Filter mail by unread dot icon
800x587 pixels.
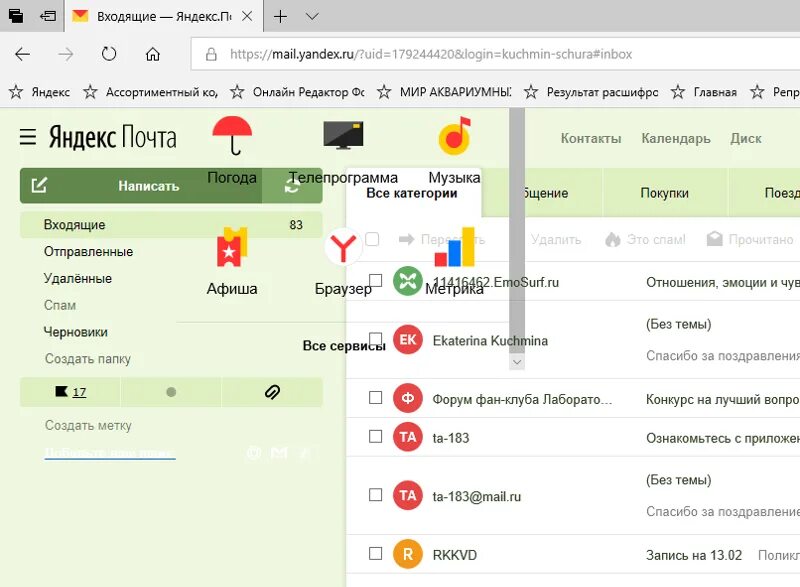coord(171,392)
